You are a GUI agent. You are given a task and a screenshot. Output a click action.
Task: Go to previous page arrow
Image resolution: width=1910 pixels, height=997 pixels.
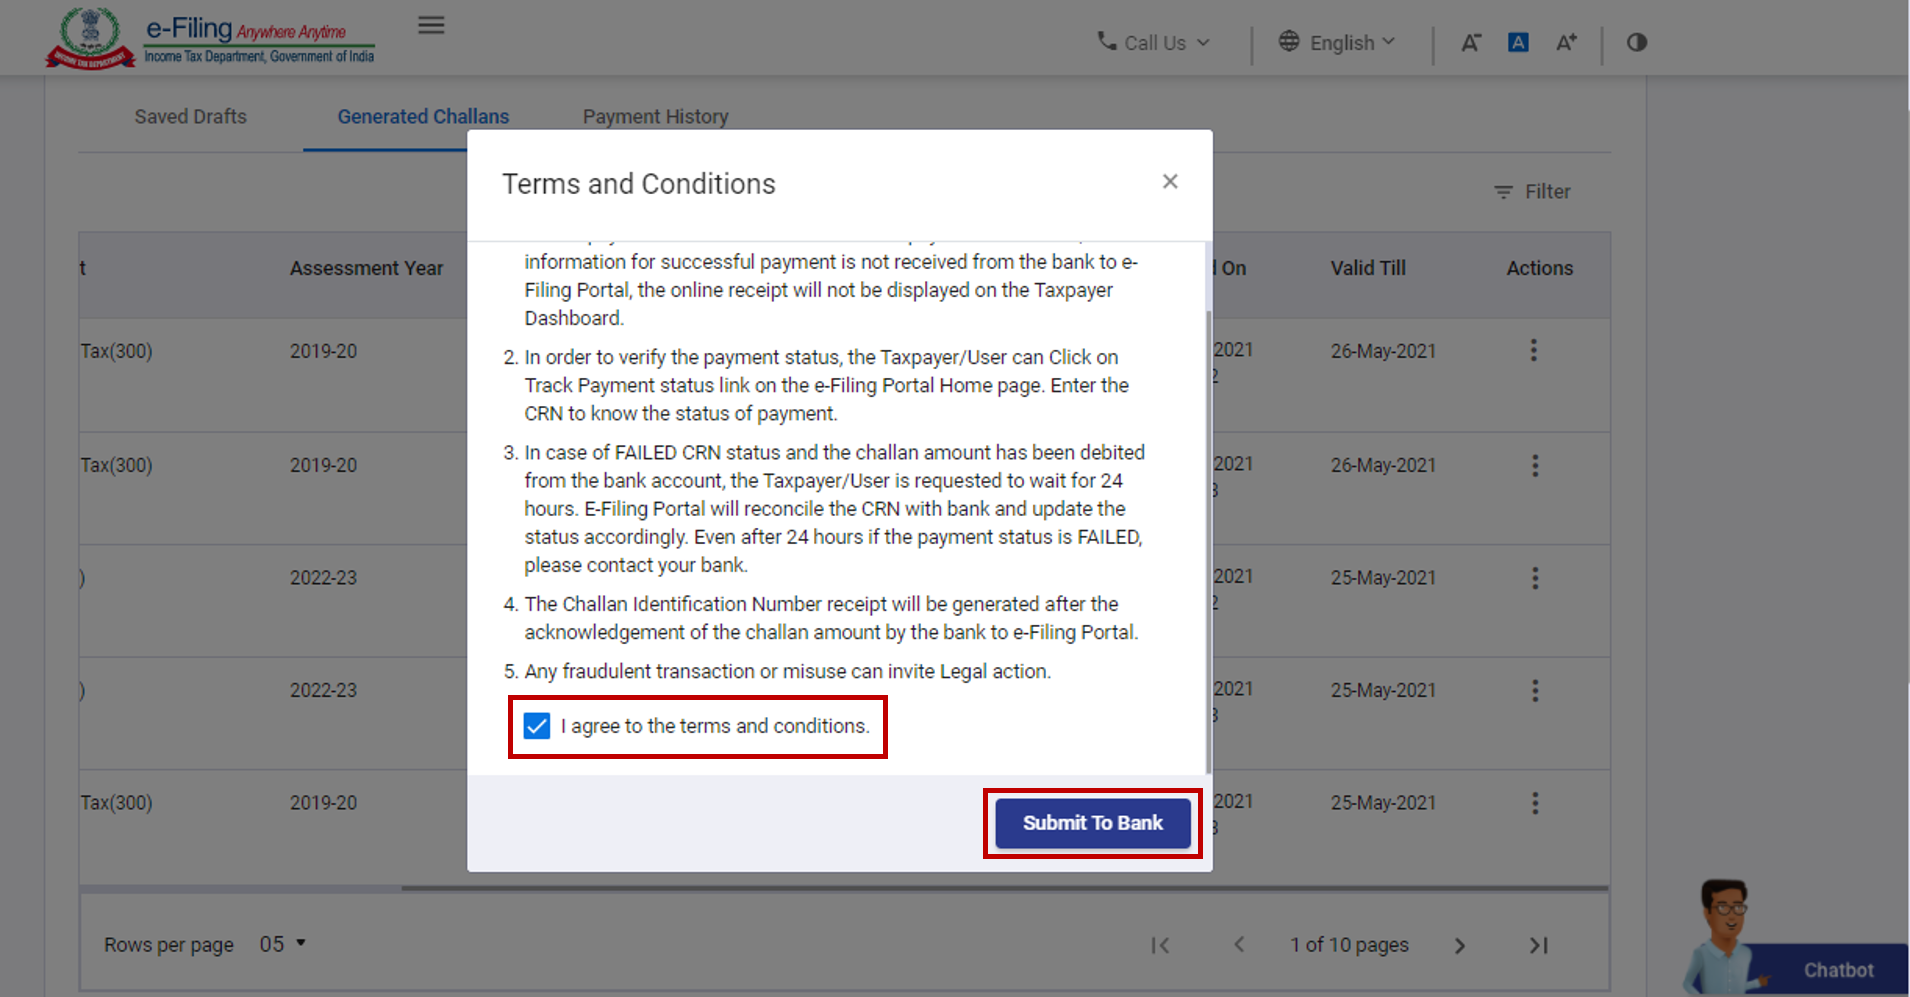pos(1239,944)
